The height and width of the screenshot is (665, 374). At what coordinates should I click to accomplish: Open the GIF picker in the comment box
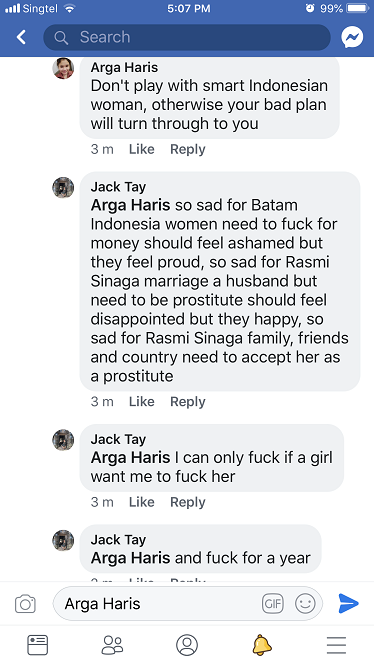pos(273,603)
